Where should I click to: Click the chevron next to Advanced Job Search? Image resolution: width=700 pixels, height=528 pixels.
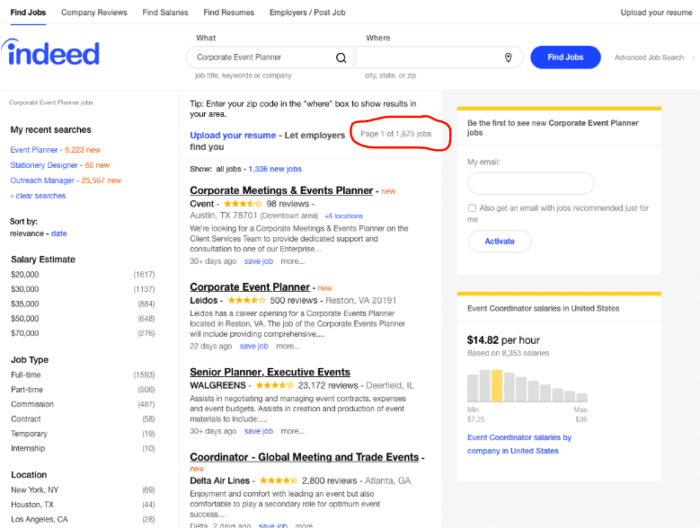point(693,58)
